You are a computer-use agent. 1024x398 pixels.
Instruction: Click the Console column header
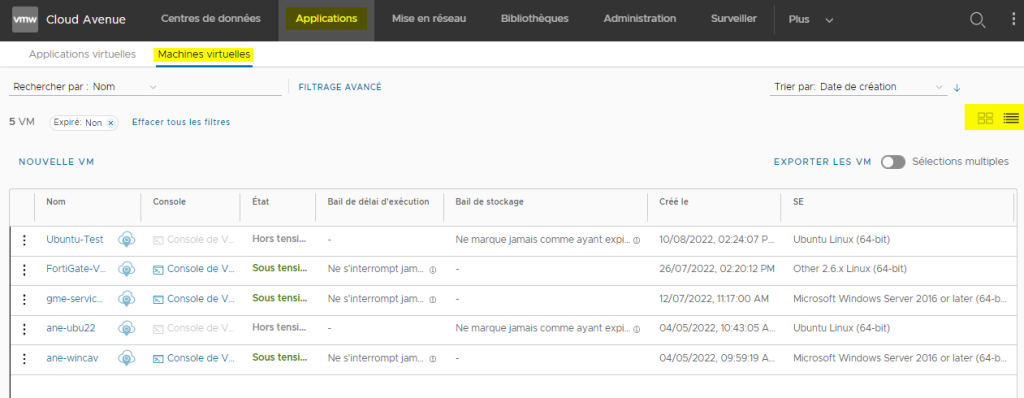point(169,201)
